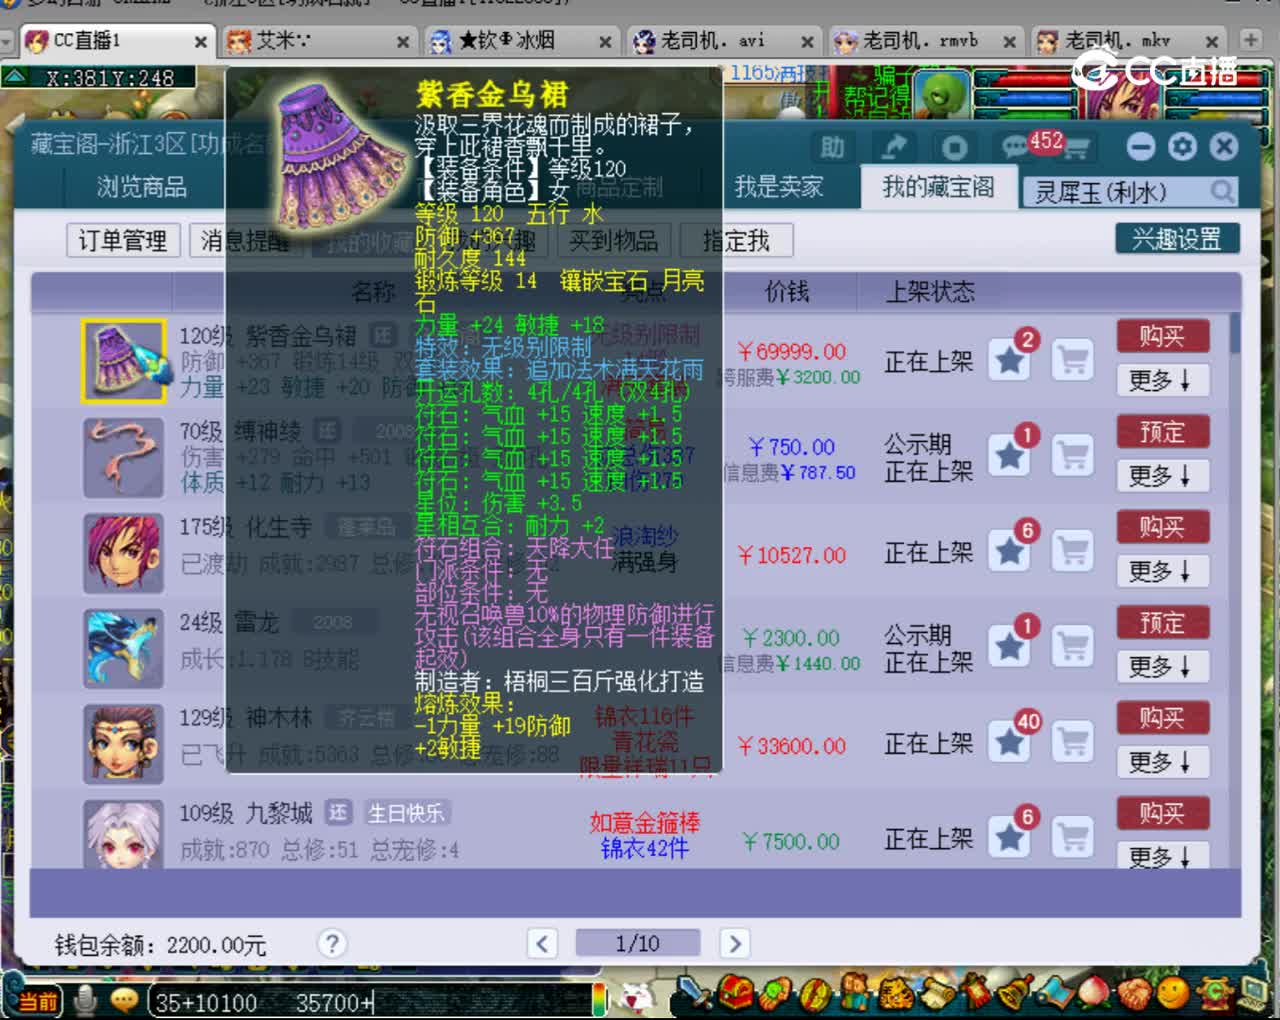The image size is (1280, 1020).
Task: Open the 浏览商品 tab
Action: [x=141, y=187]
